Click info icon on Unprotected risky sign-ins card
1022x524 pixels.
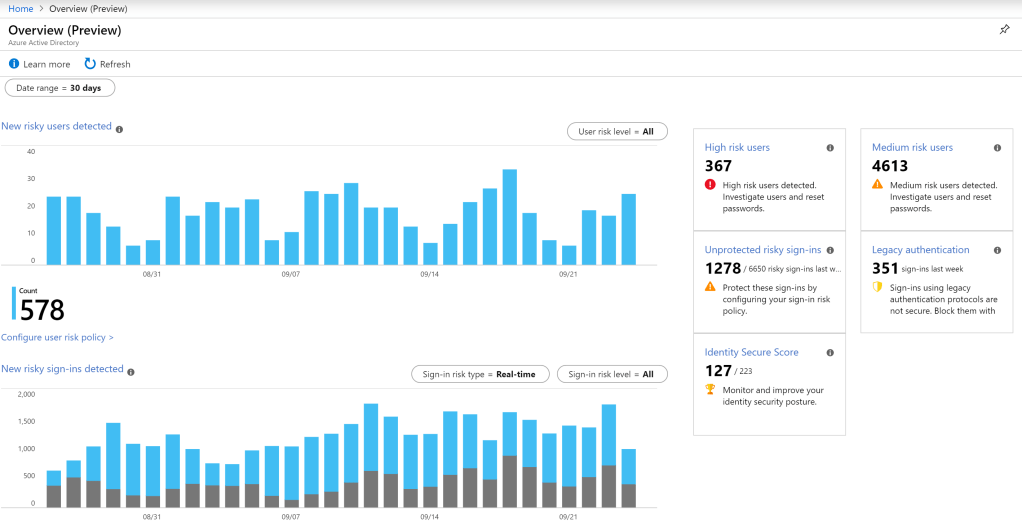pyautogui.click(x=830, y=250)
